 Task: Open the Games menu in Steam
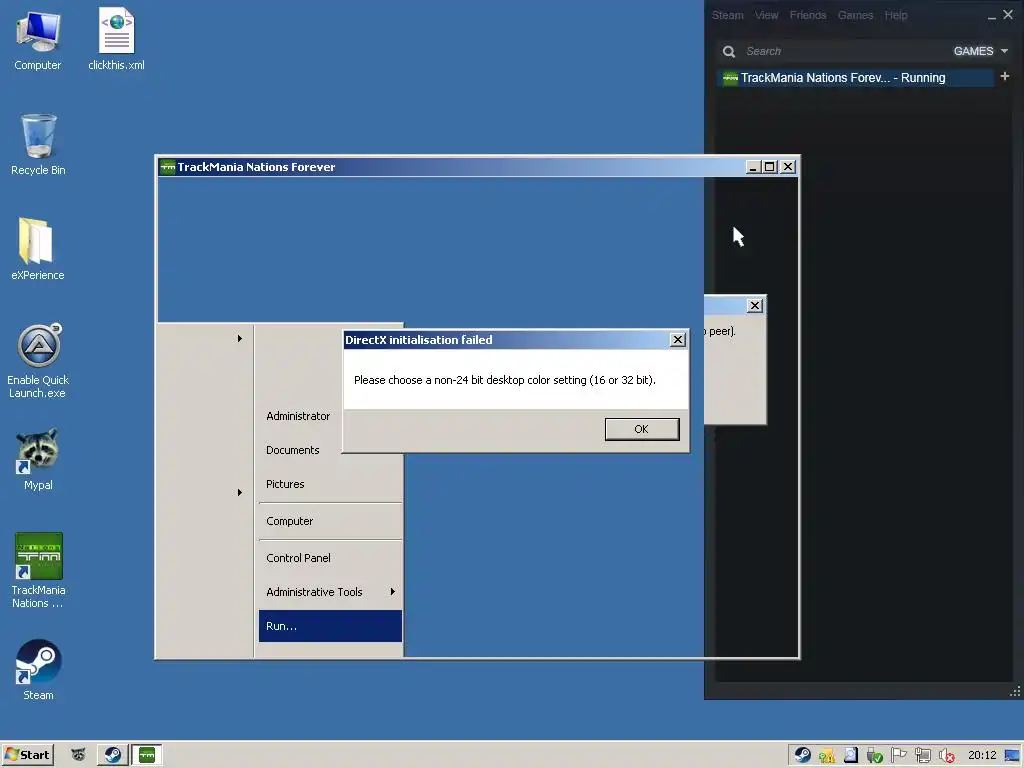(856, 15)
